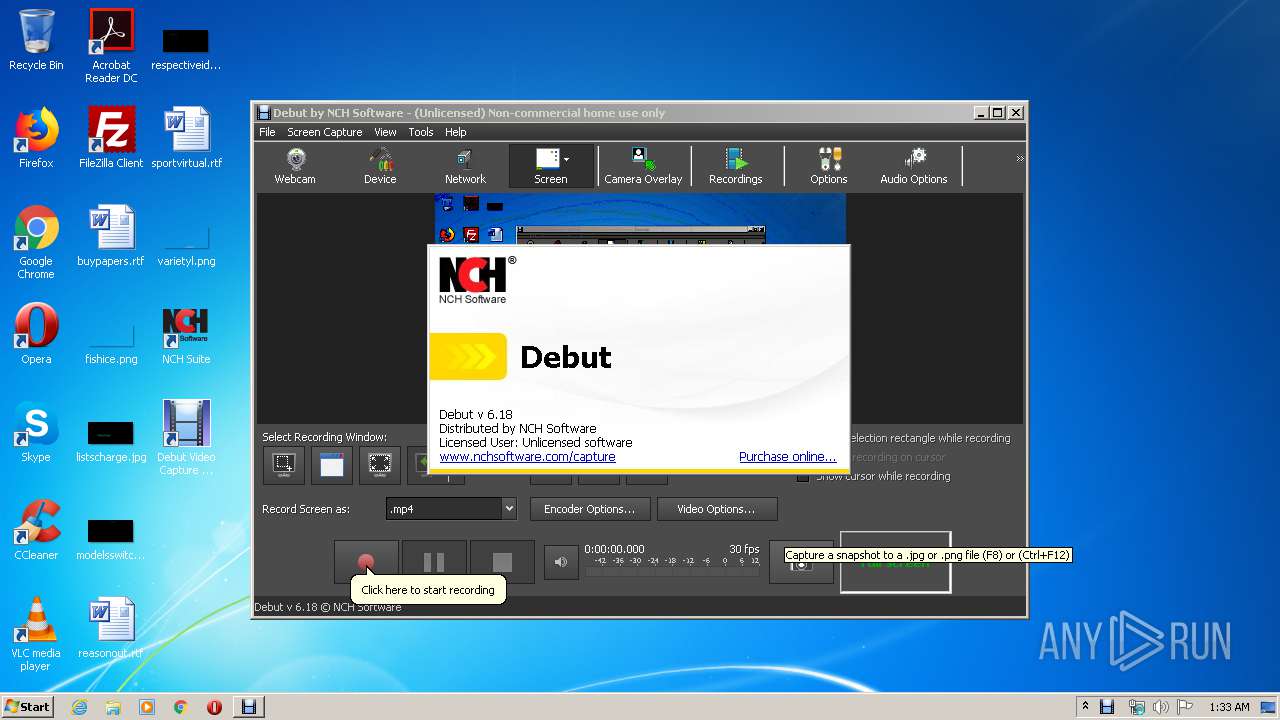Start recording with the red record button
The height and width of the screenshot is (720, 1280).
(x=366, y=562)
